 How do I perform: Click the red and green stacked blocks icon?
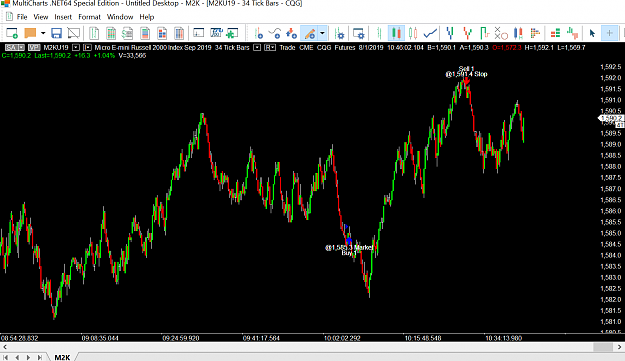pos(555,33)
